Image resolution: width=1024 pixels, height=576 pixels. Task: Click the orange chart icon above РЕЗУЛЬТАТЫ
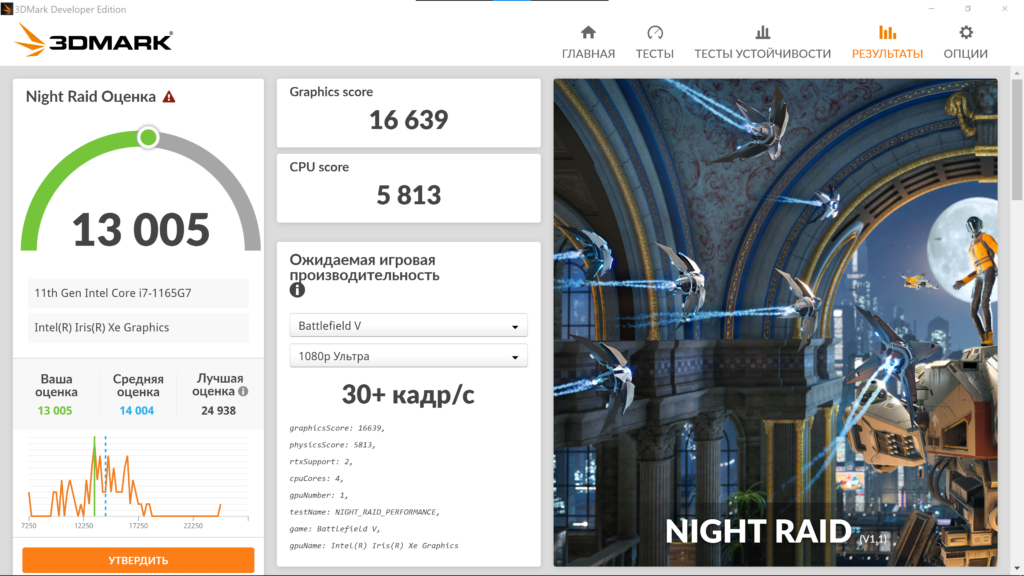pyautogui.click(x=888, y=32)
